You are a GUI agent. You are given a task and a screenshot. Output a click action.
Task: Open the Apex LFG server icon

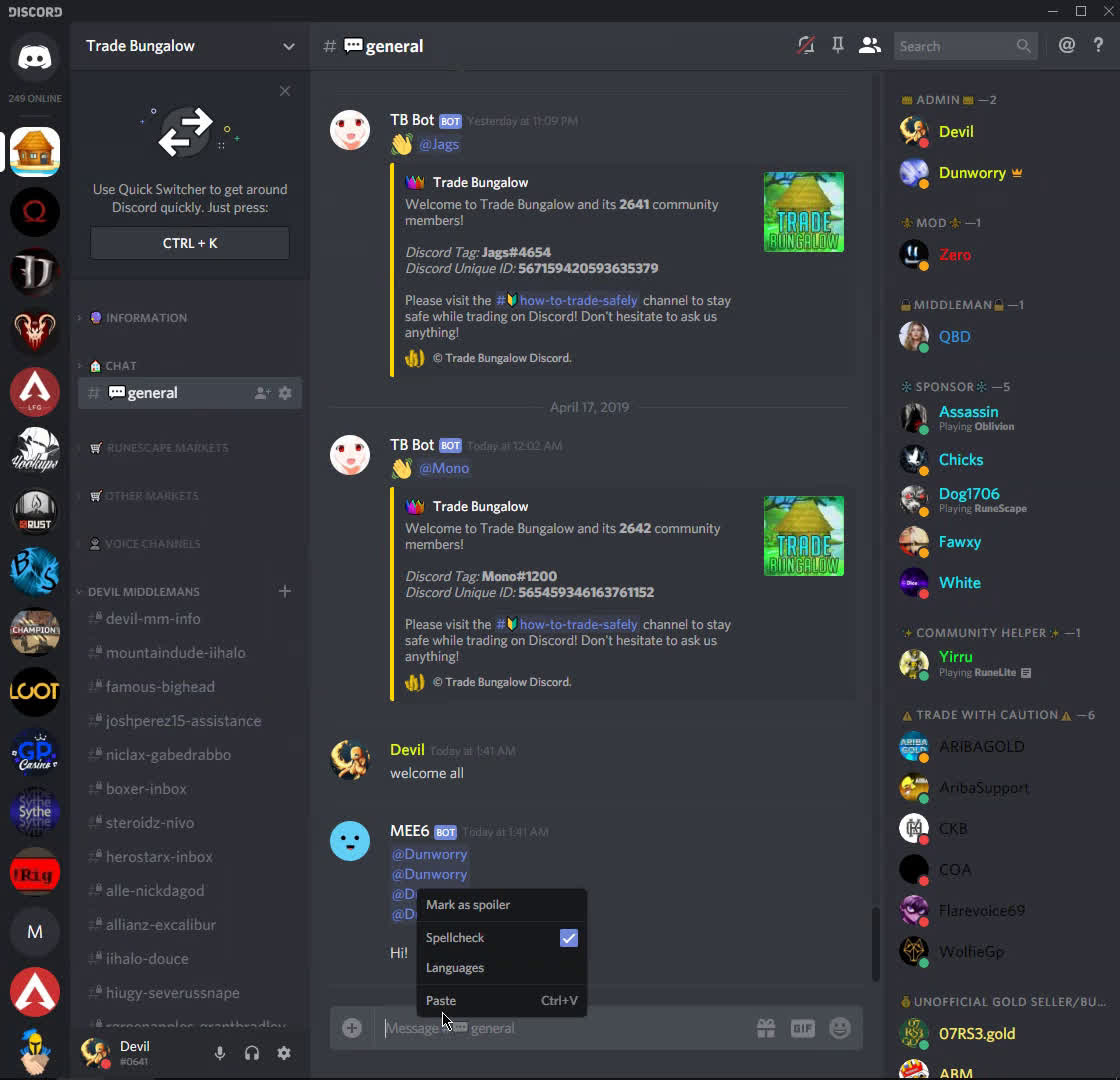34,391
